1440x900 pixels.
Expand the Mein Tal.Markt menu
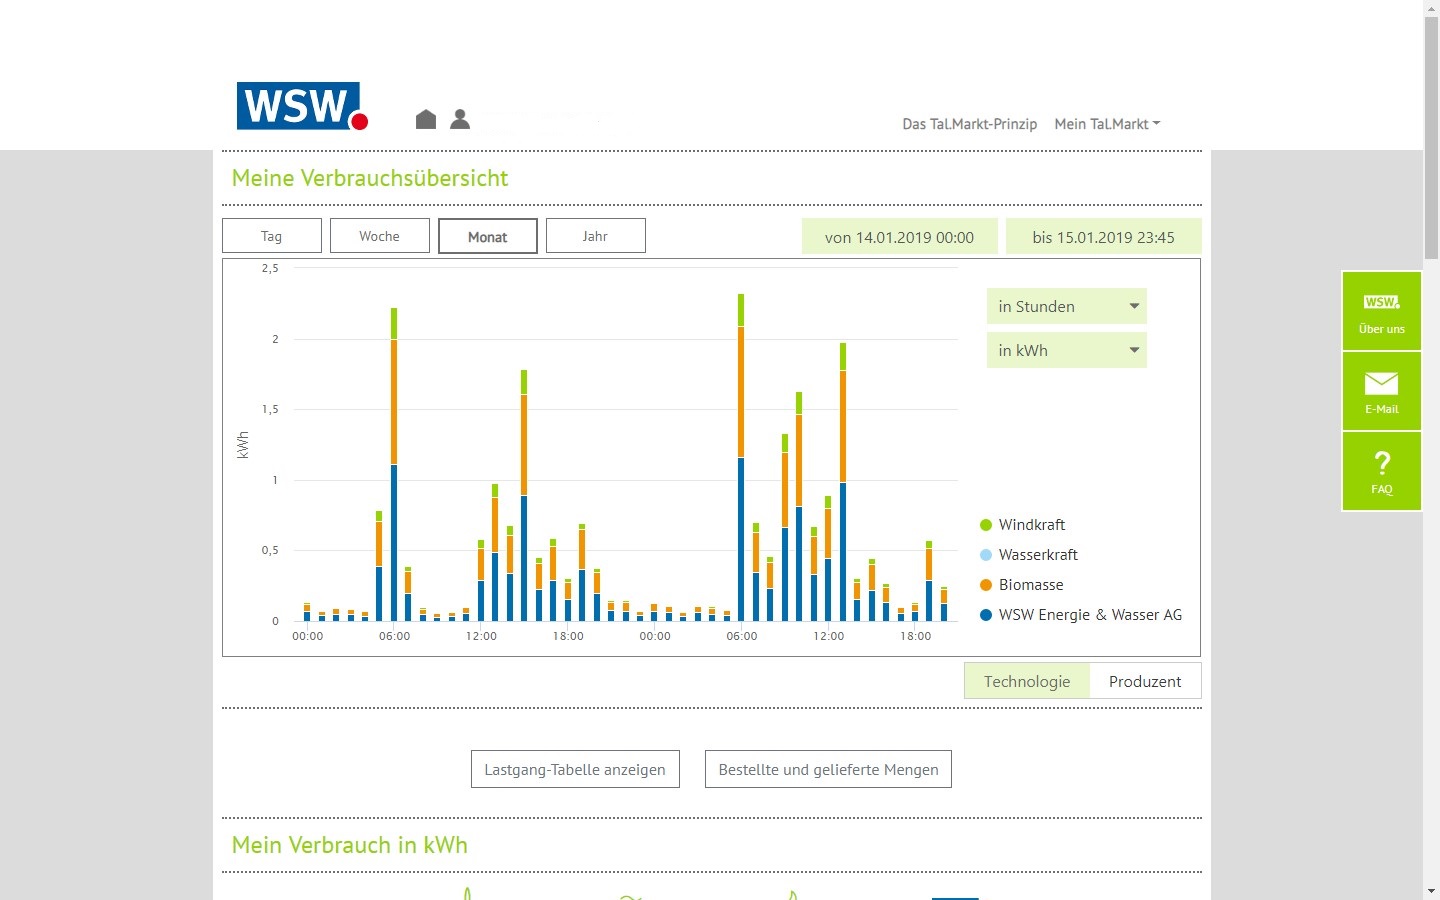(x=1107, y=124)
